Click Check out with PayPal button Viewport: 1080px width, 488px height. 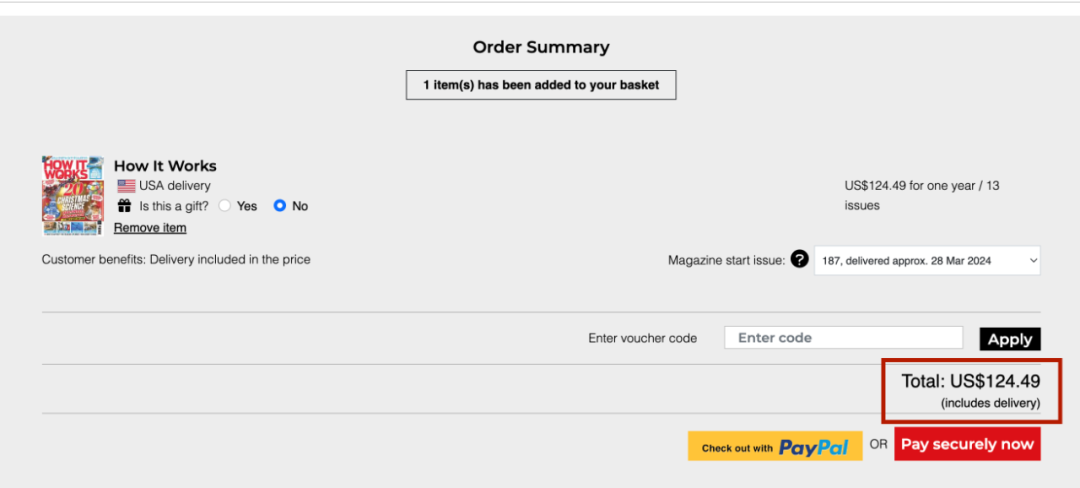(775, 446)
